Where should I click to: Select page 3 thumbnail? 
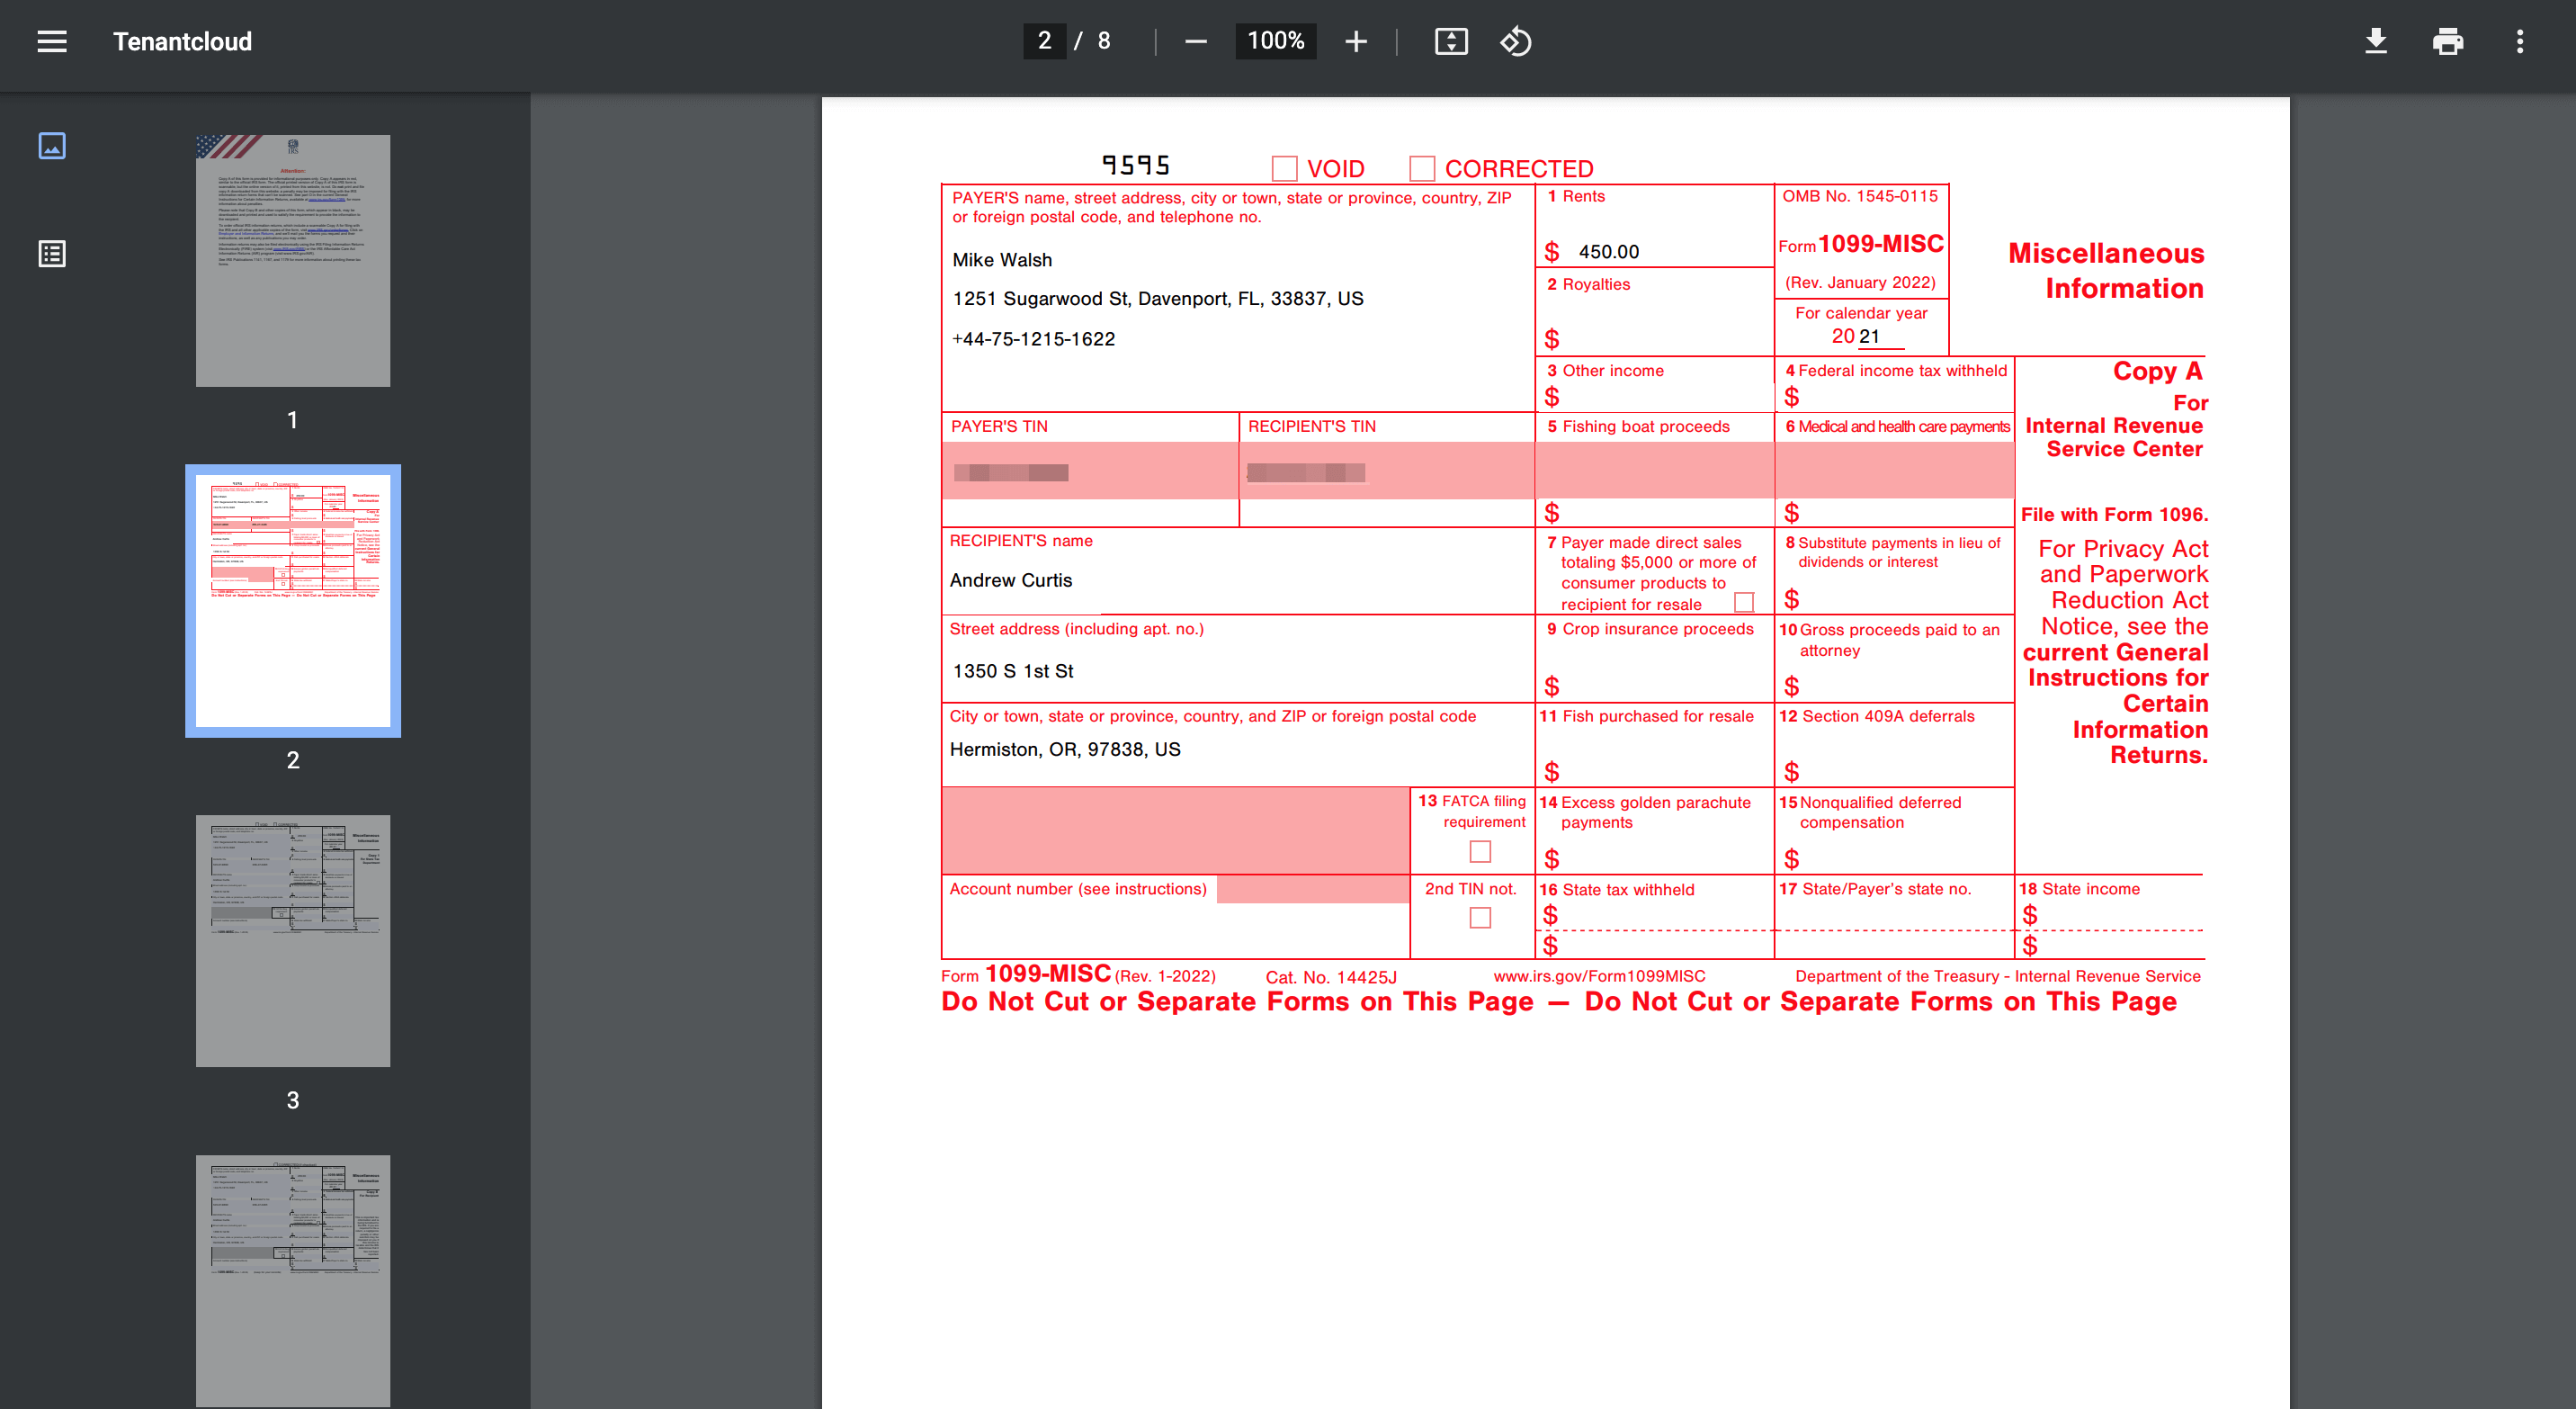[293, 941]
